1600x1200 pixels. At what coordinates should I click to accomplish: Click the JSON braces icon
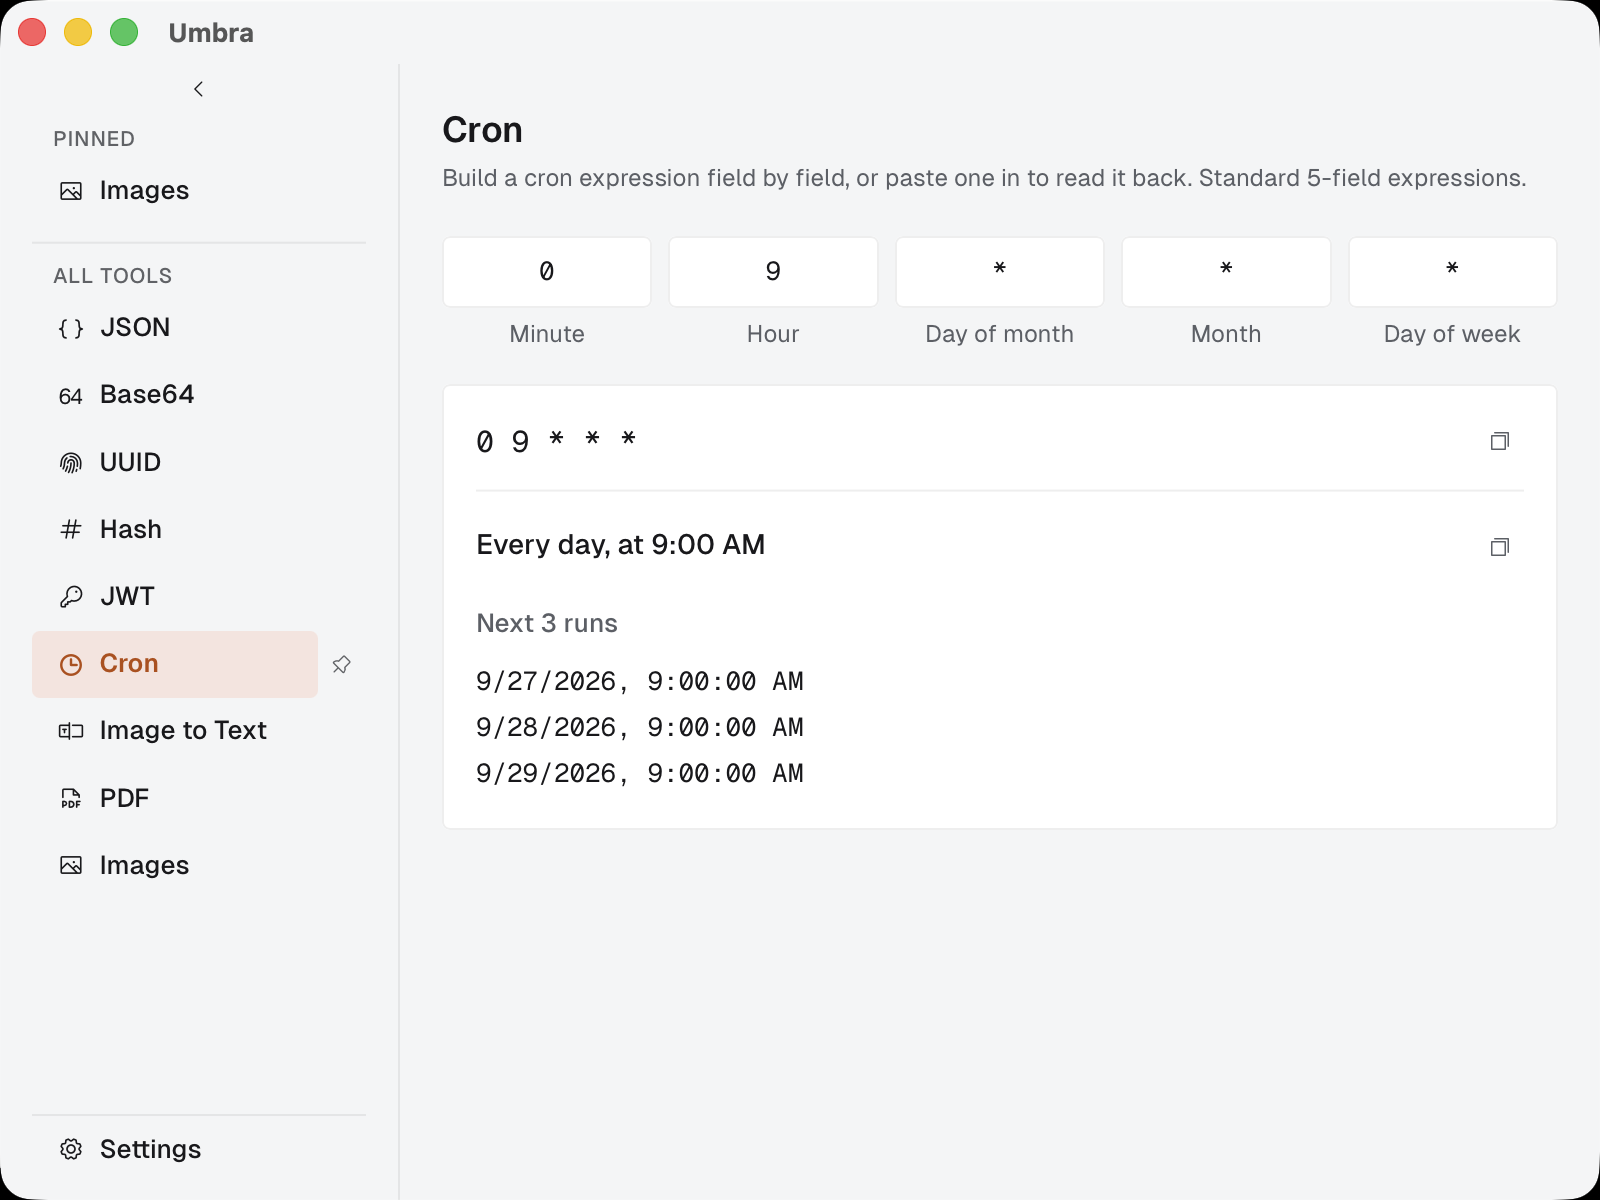[x=71, y=328]
